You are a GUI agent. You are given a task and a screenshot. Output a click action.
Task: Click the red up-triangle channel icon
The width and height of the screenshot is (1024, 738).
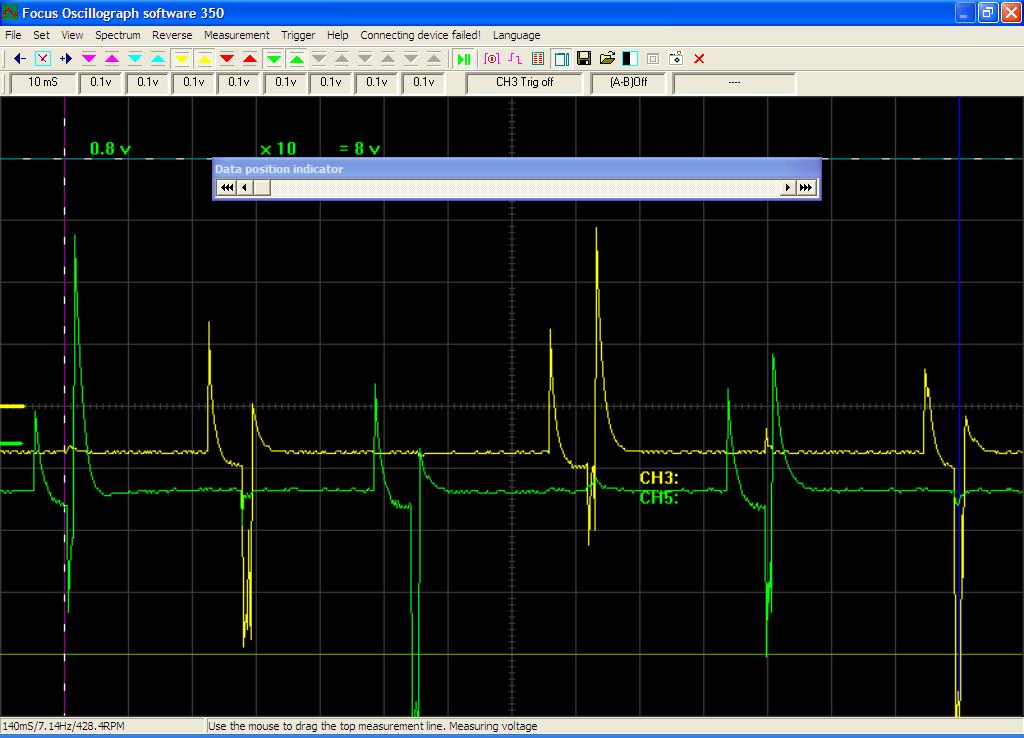click(x=249, y=59)
